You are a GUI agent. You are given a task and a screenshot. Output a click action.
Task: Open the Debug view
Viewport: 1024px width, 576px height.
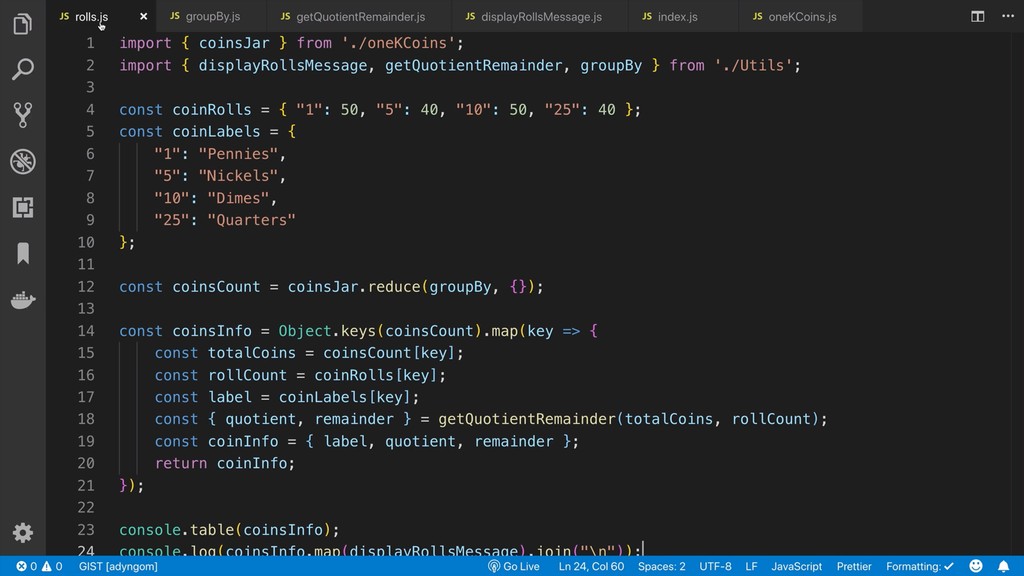point(22,161)
